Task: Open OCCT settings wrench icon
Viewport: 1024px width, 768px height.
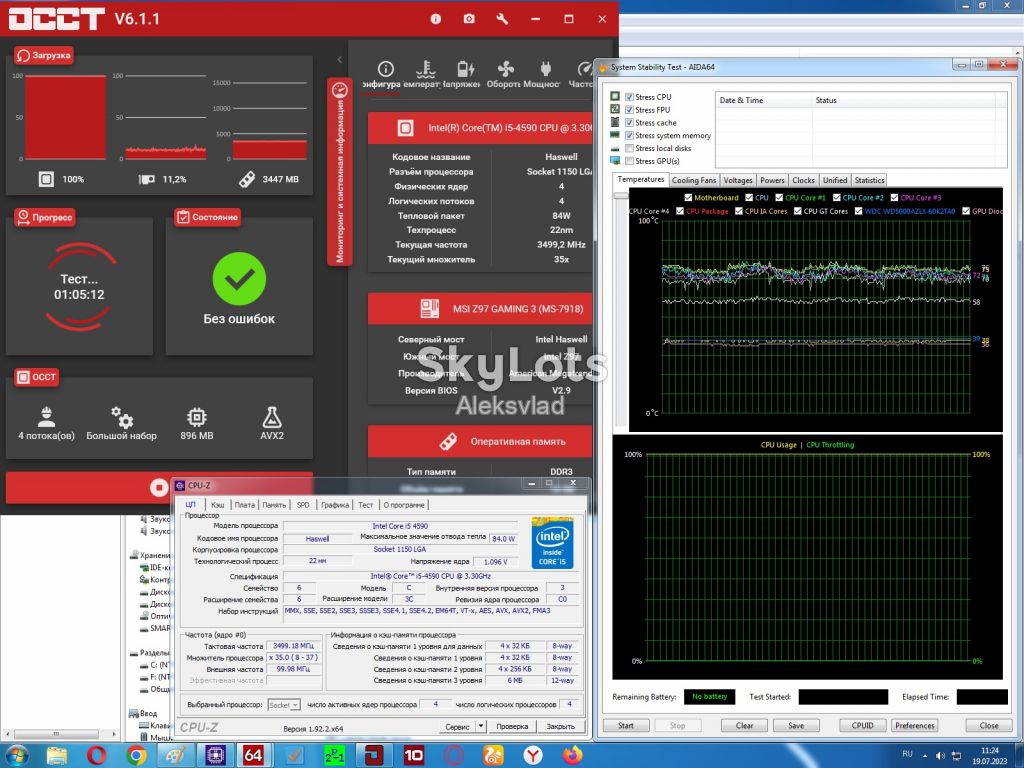Action: click(502, 19)
